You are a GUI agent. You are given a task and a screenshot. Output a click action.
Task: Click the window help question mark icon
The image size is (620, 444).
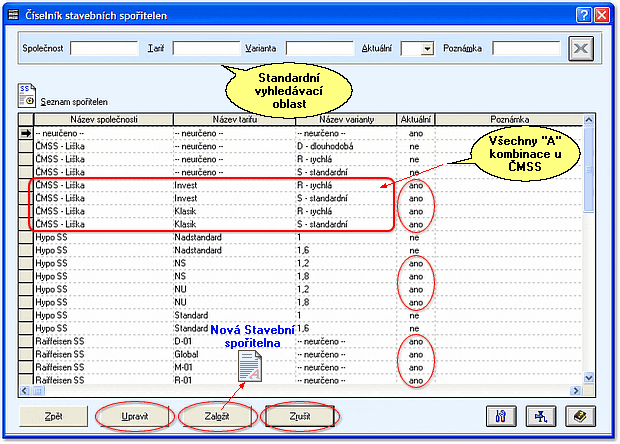(x=583, y=15)
